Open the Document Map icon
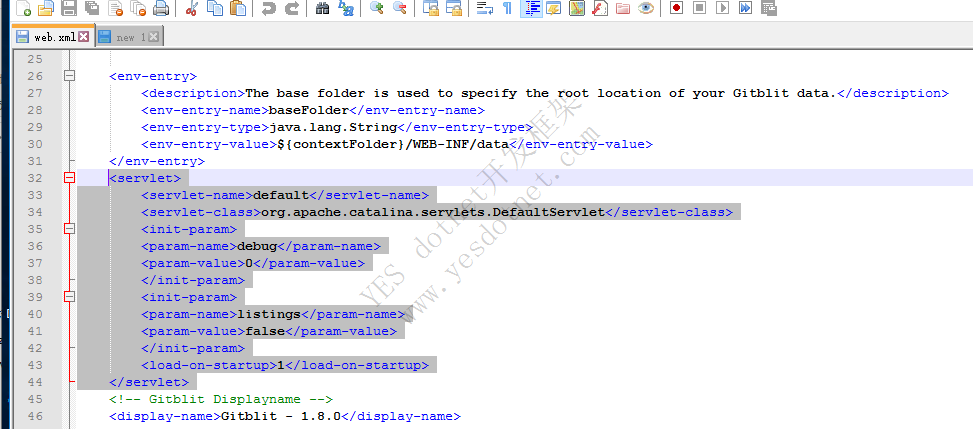The width and height of the screenshot is (973, 429). point(577,8)
